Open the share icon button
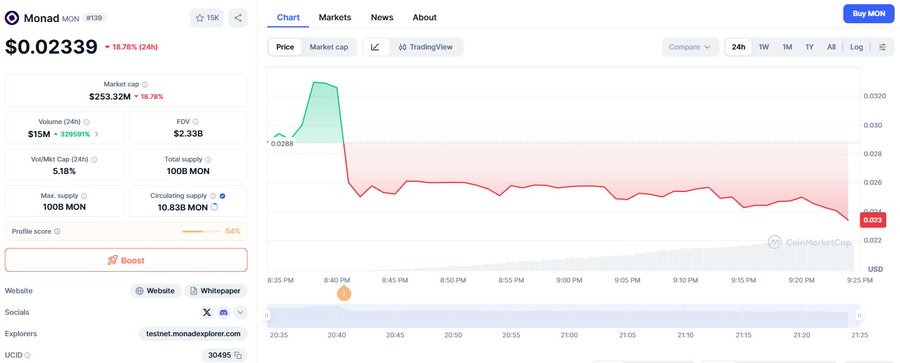This screenshot has height=363, width=900. [x=238, y=18]
